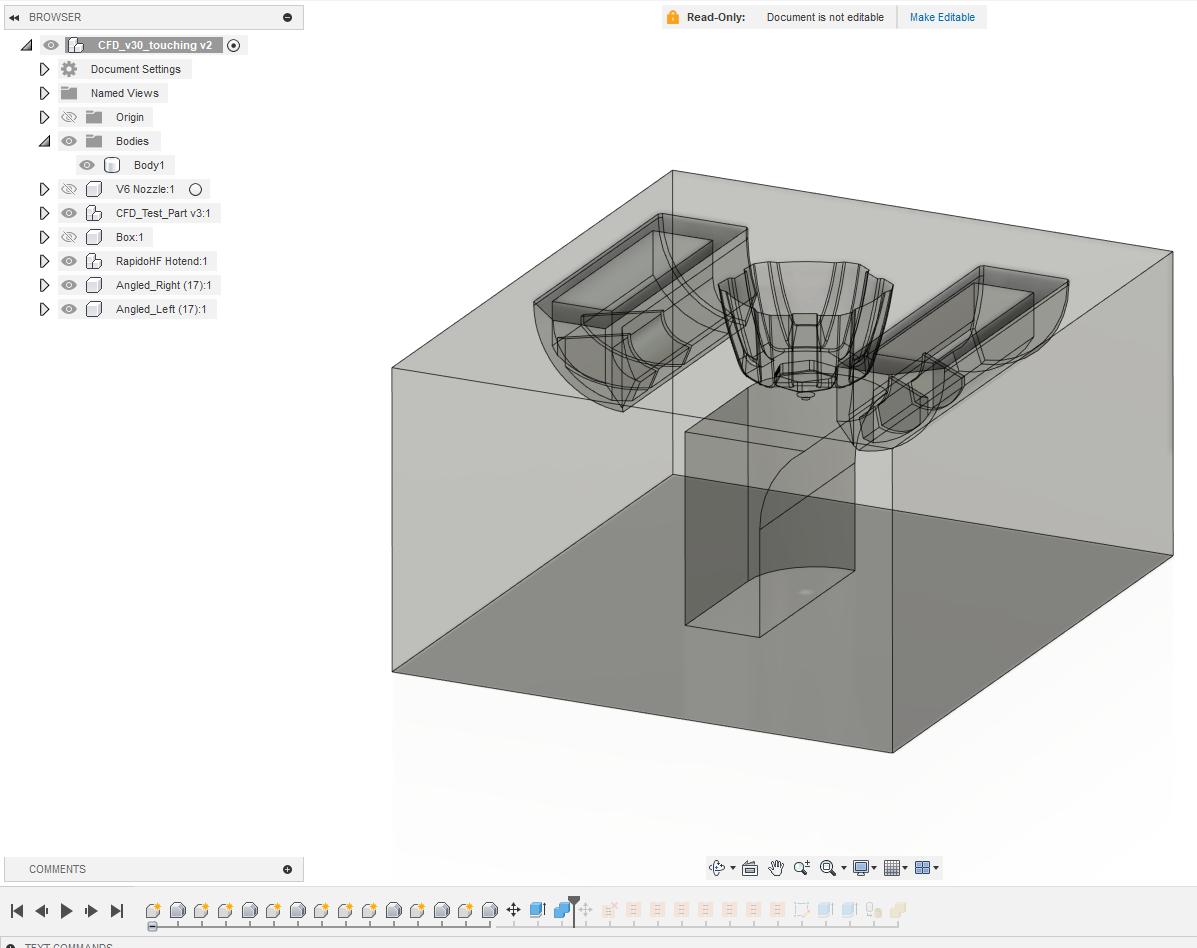The height and width of the screenshot is (948, 1197).
Task: Click the Look At camera icon
Action: point(750,868)
